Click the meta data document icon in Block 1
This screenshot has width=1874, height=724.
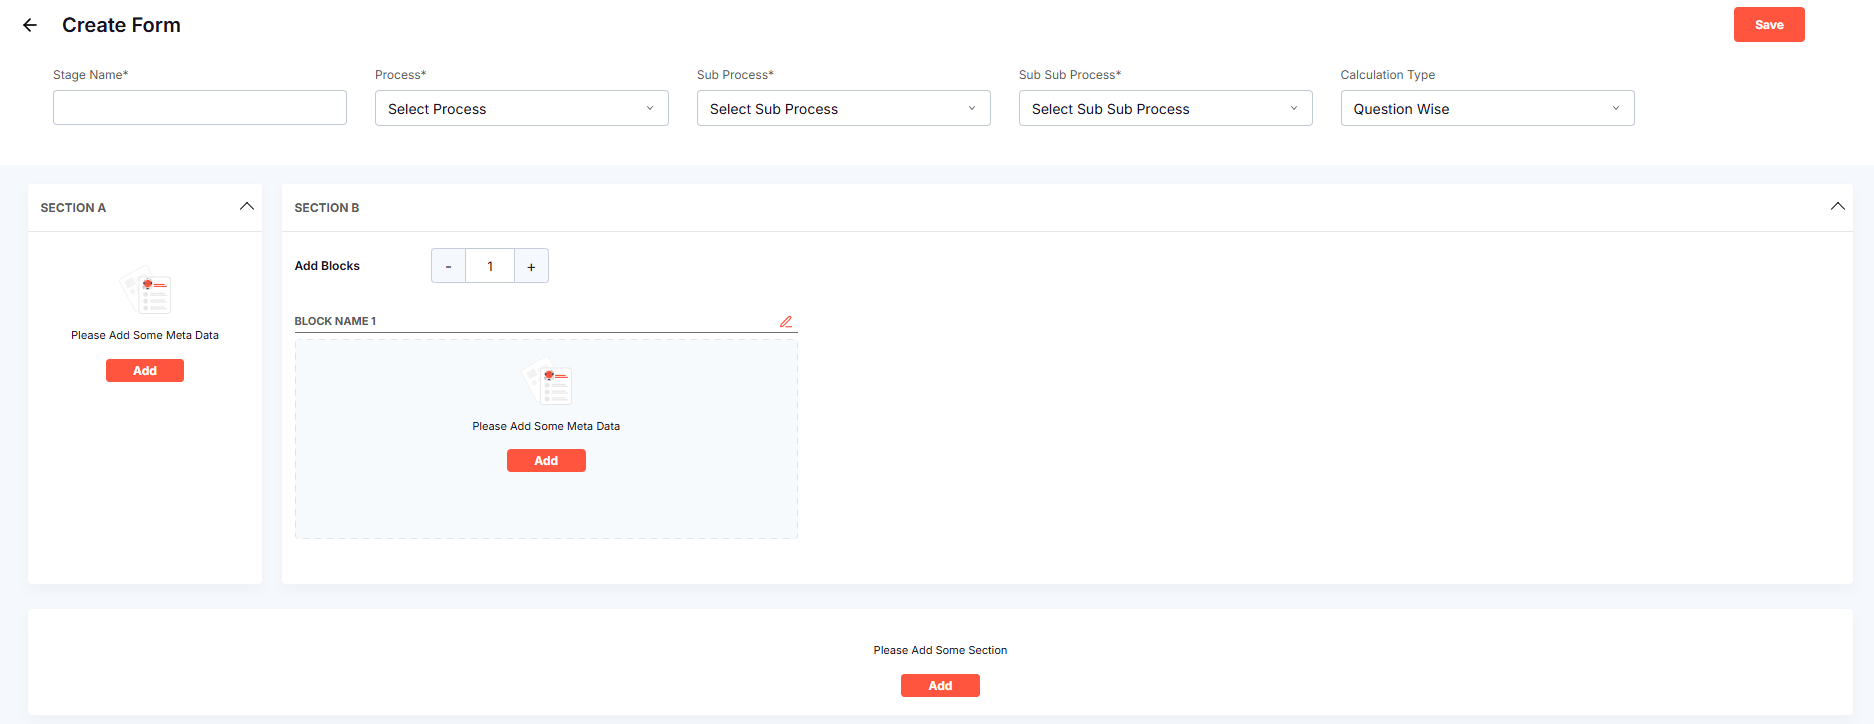coord(547,382)
